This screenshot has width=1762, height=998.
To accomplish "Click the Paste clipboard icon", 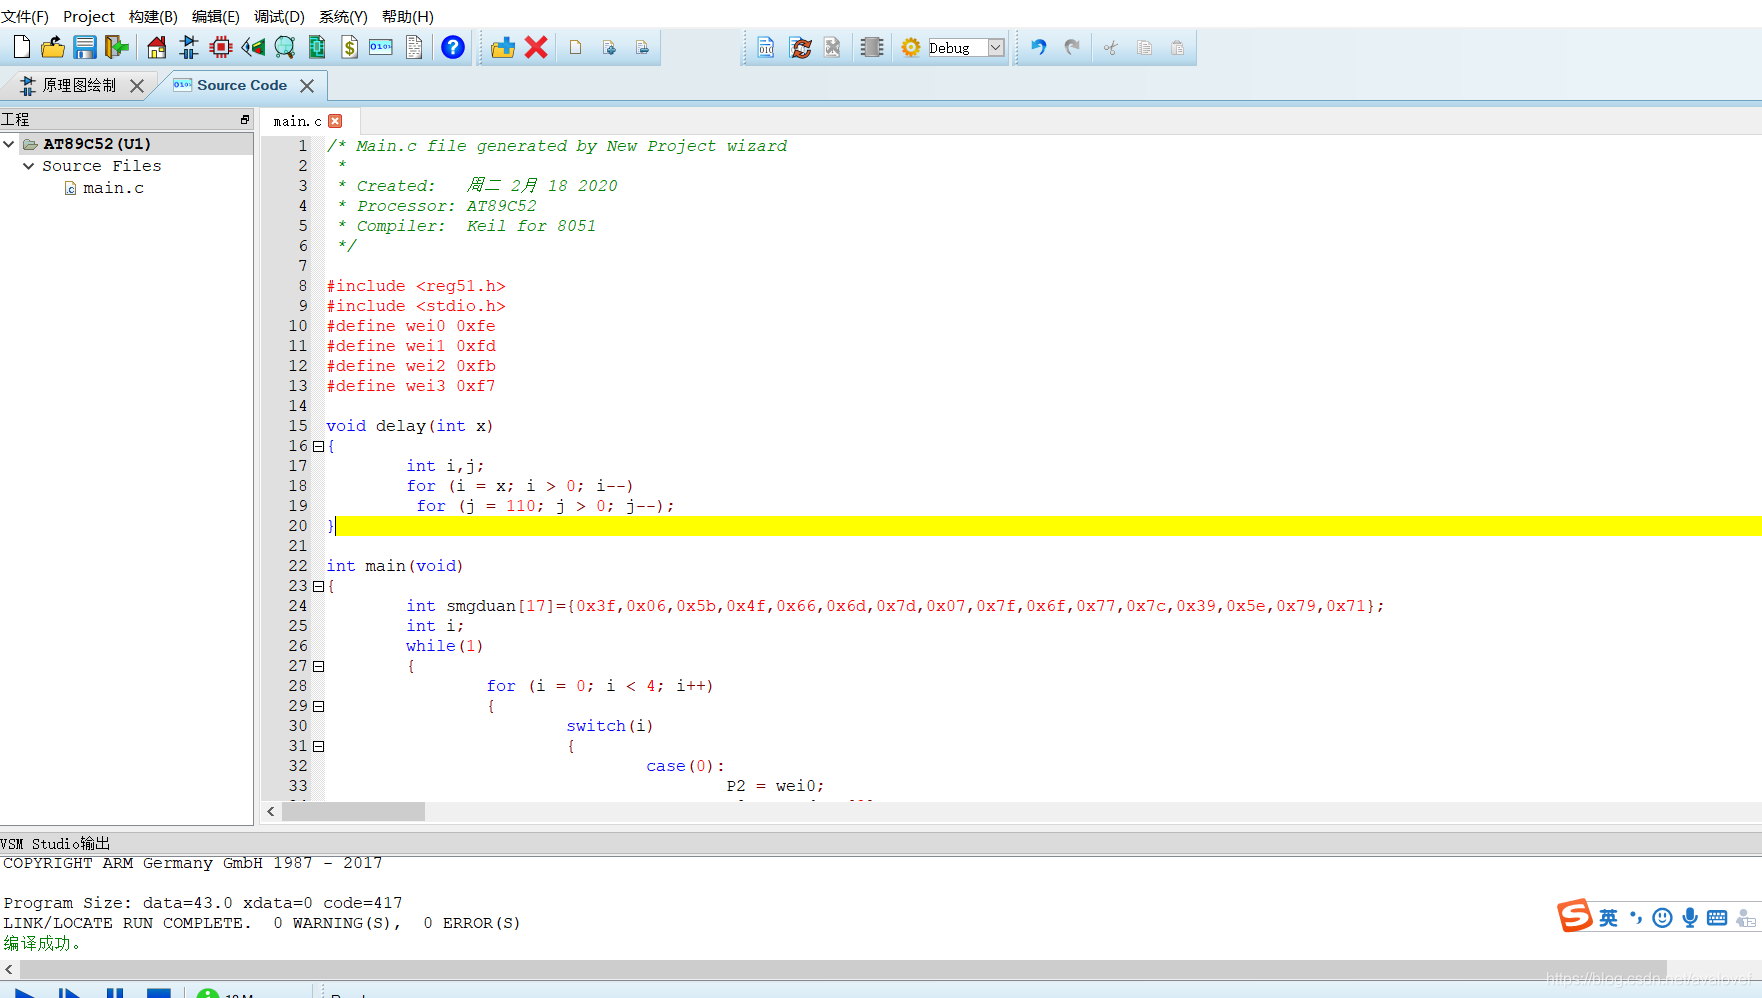I will tap(1177, 47).
